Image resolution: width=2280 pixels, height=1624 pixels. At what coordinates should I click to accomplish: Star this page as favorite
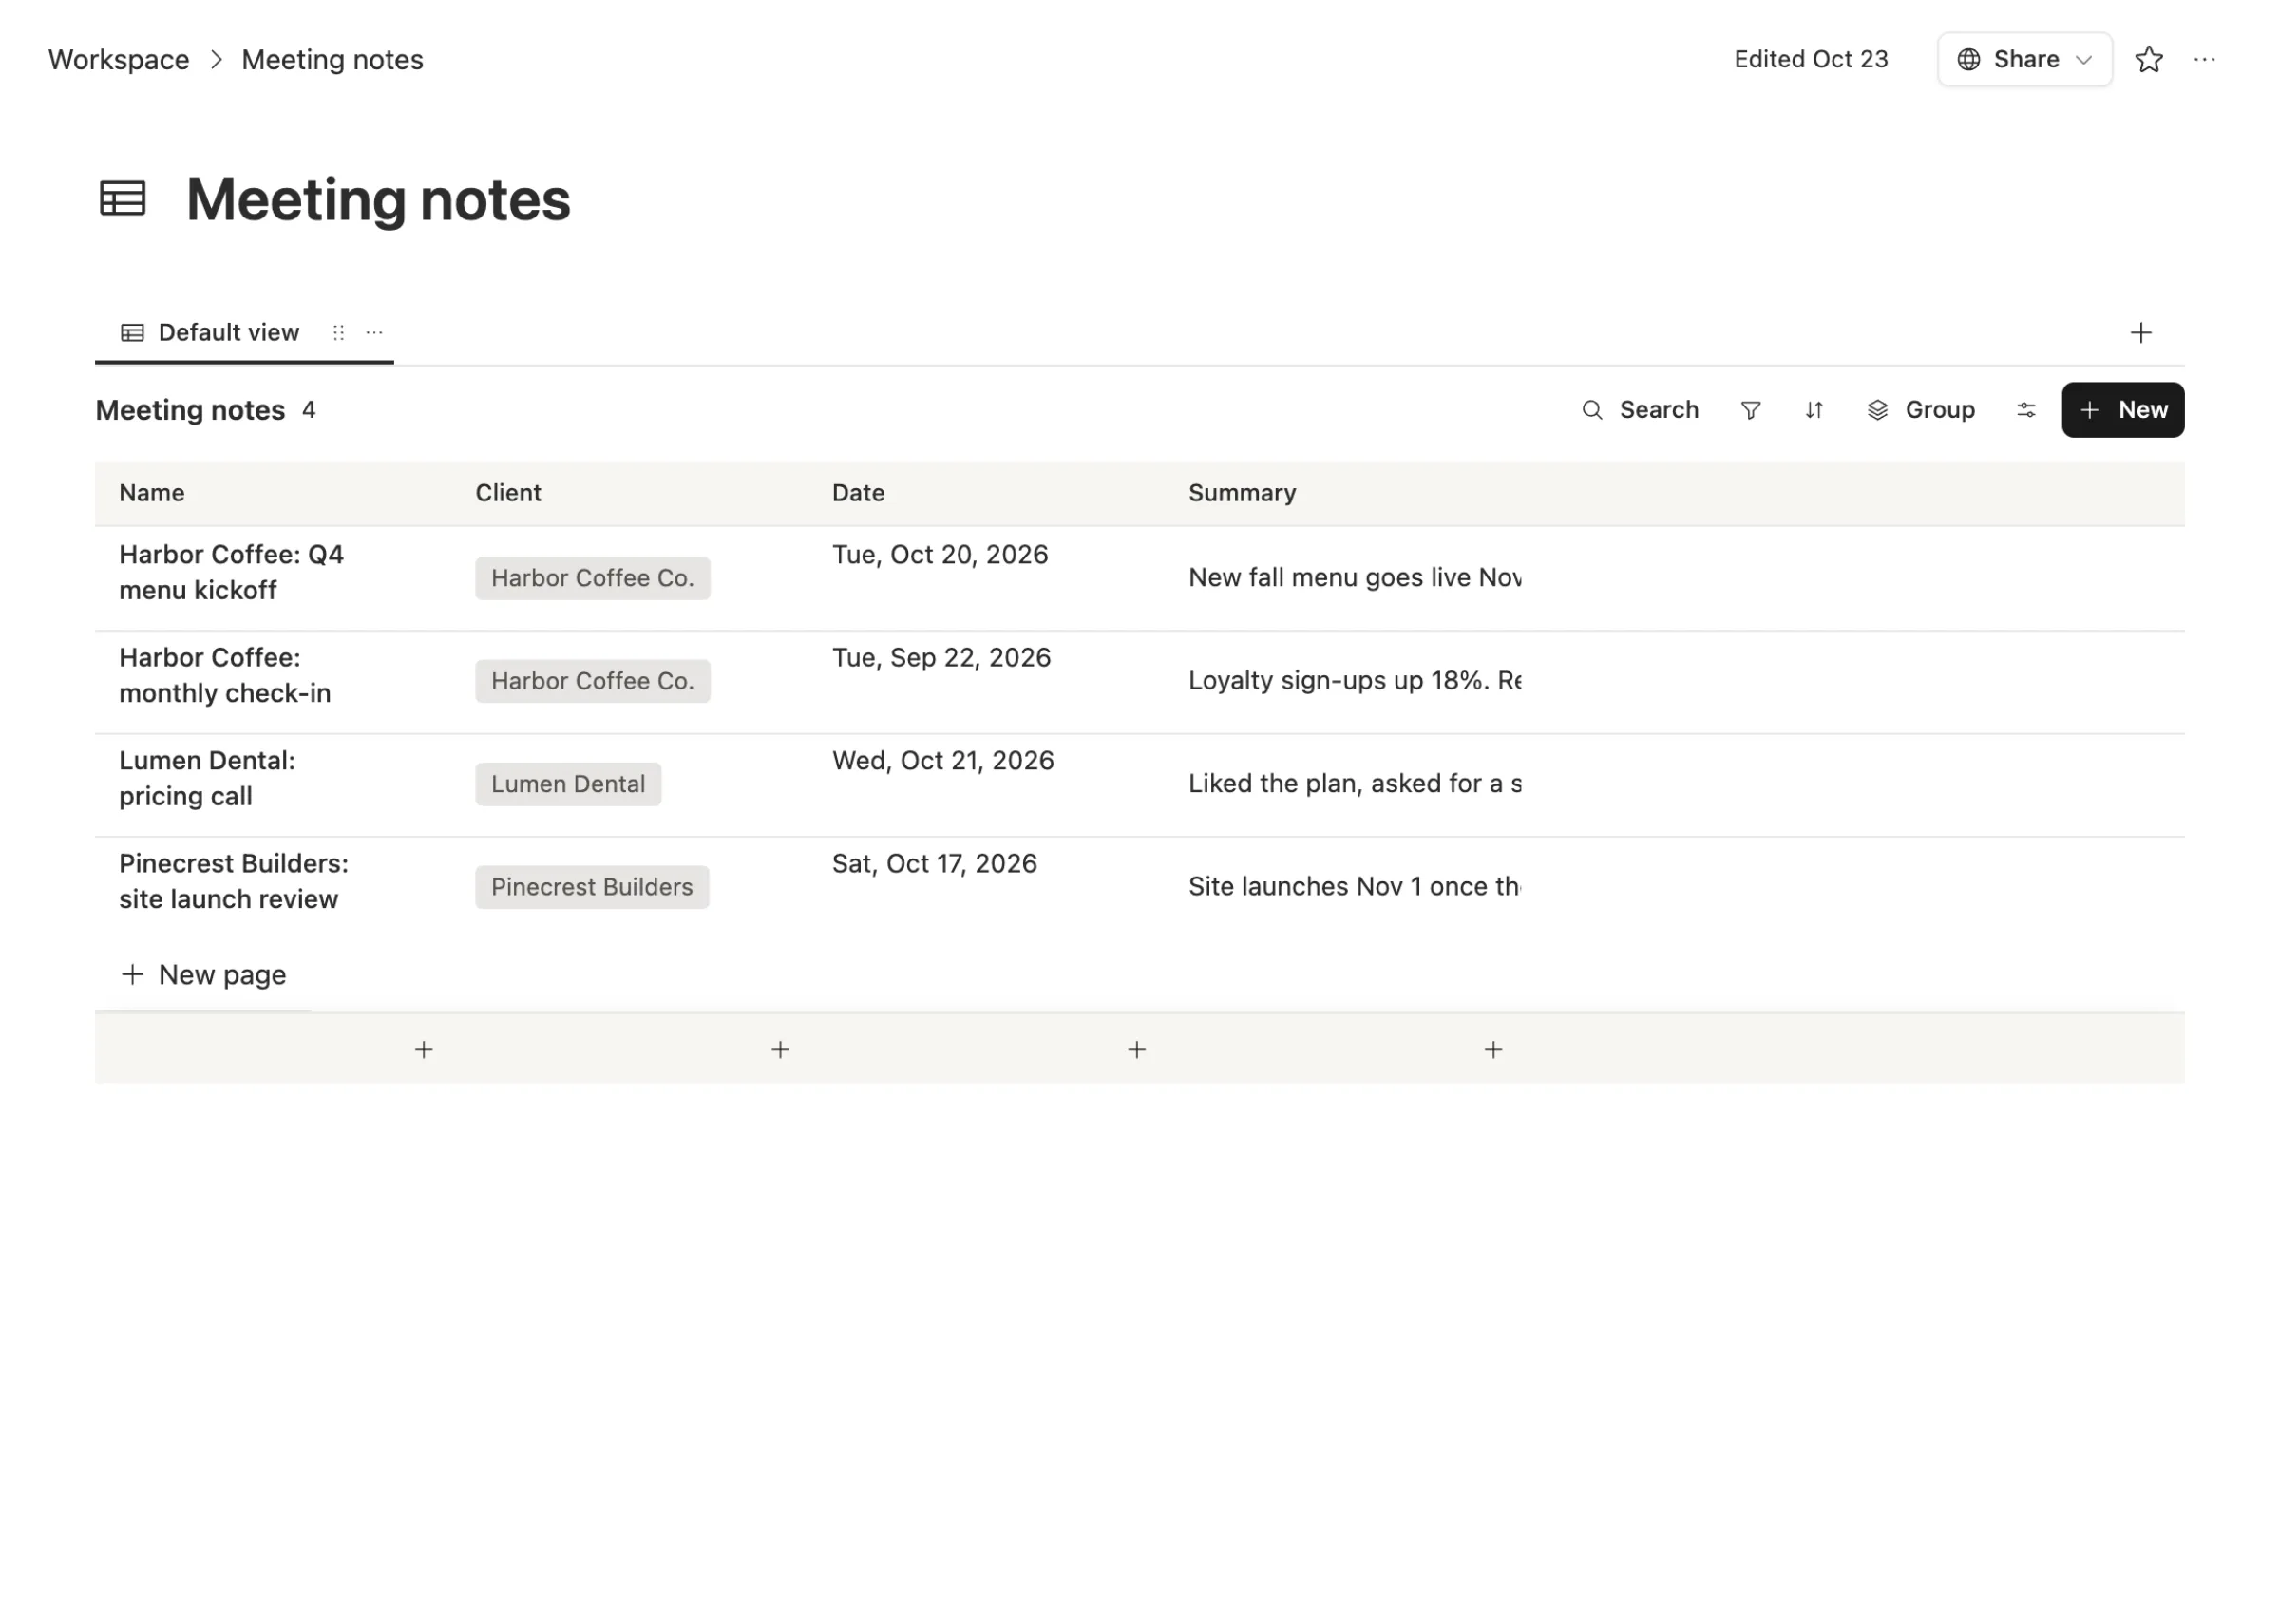tap(2148, 60)
